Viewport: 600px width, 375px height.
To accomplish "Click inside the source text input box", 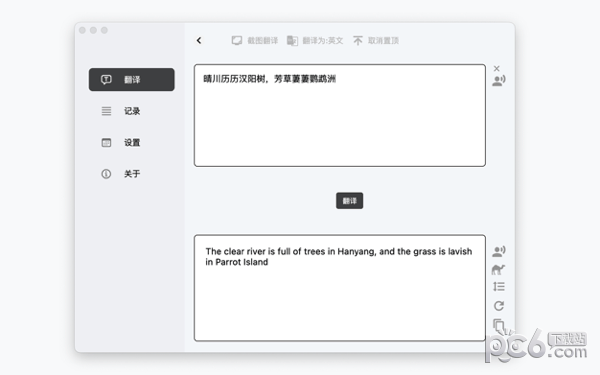I will (x=340, y=116).
